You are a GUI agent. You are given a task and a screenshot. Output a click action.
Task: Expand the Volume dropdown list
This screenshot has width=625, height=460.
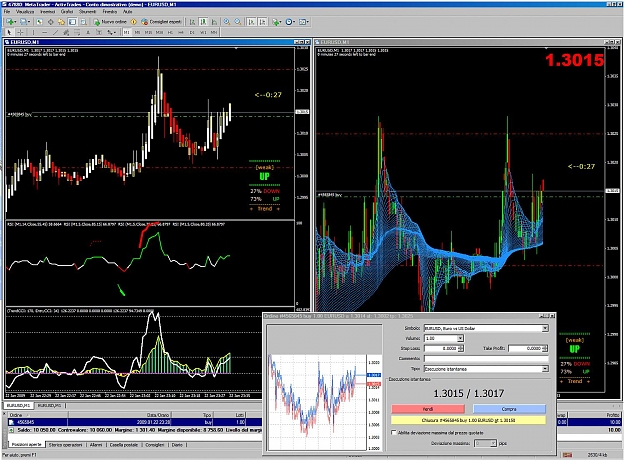(460, 338)
